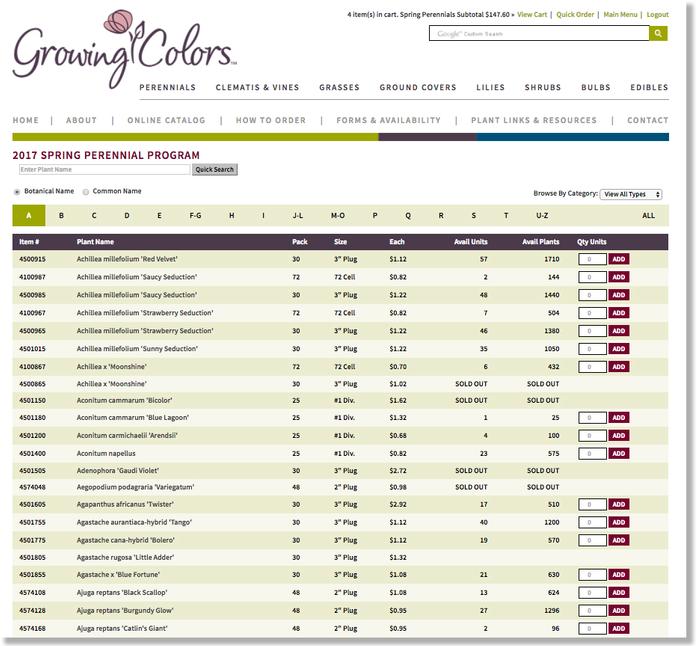Add Agapanthus africanus 'Twister' to cart
This screenshot has height=646, width=700.
(618, 504)
